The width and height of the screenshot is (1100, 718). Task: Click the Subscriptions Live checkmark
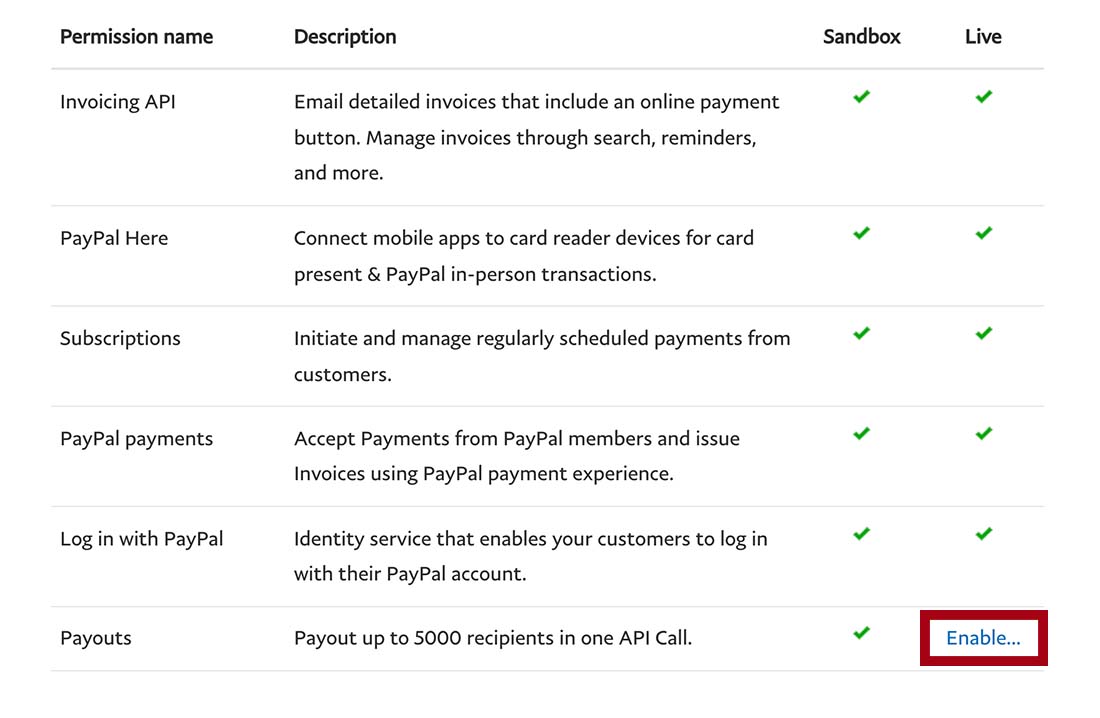pos(984,333)
